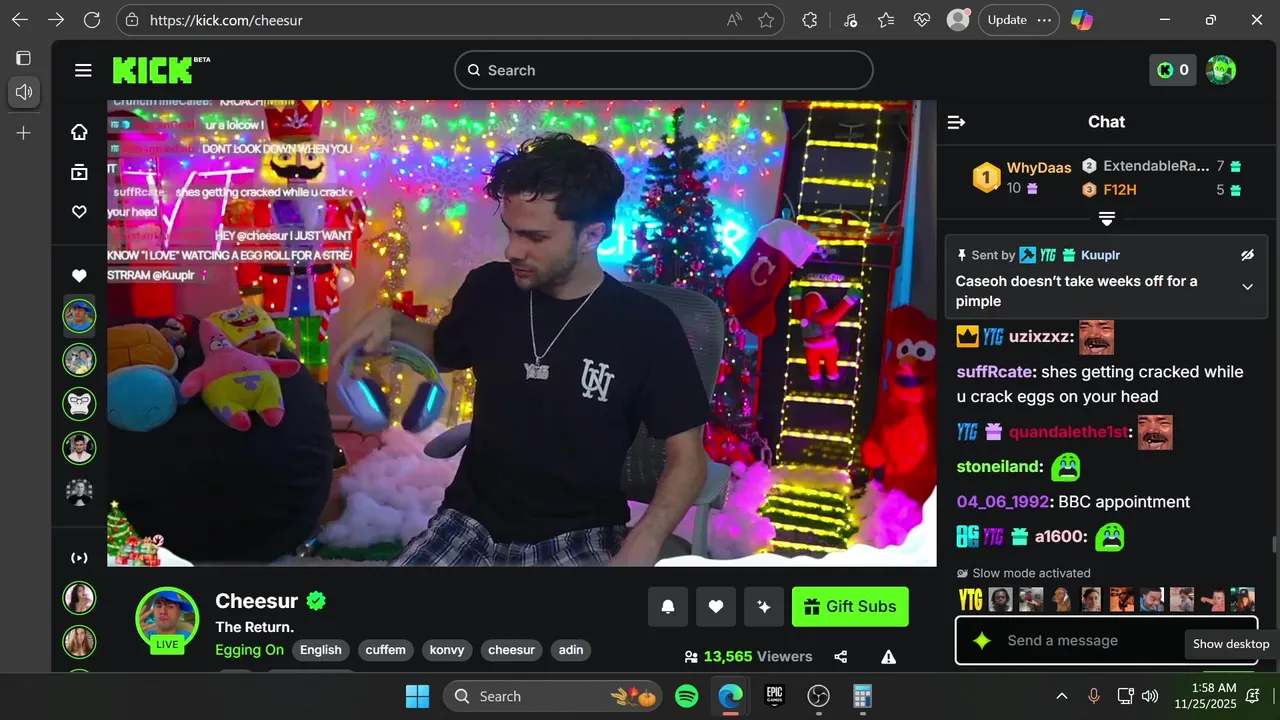Screen dimensions: 1280x720
Task: Select the cuffem tag
Action: pos(385,650)
